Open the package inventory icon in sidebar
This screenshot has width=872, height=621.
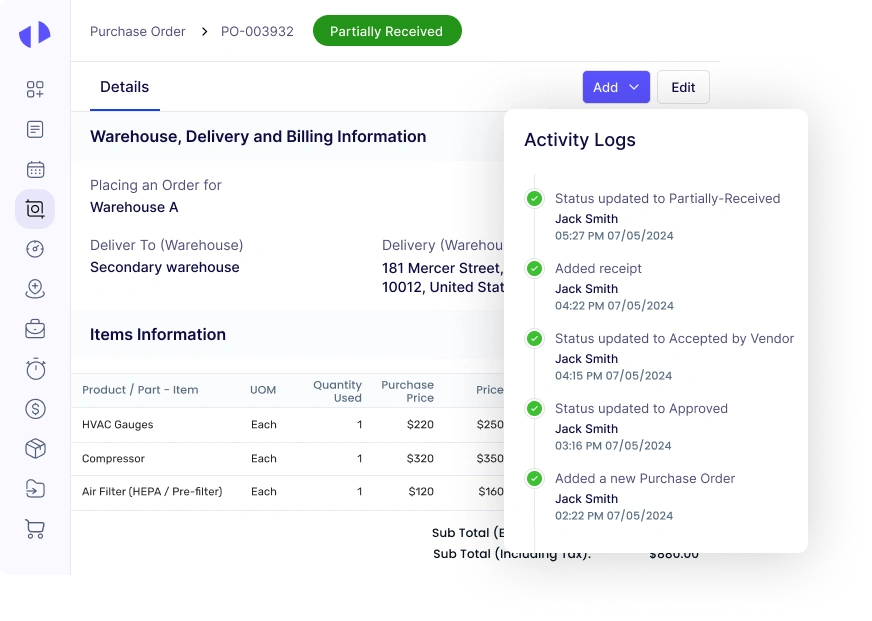35,449
